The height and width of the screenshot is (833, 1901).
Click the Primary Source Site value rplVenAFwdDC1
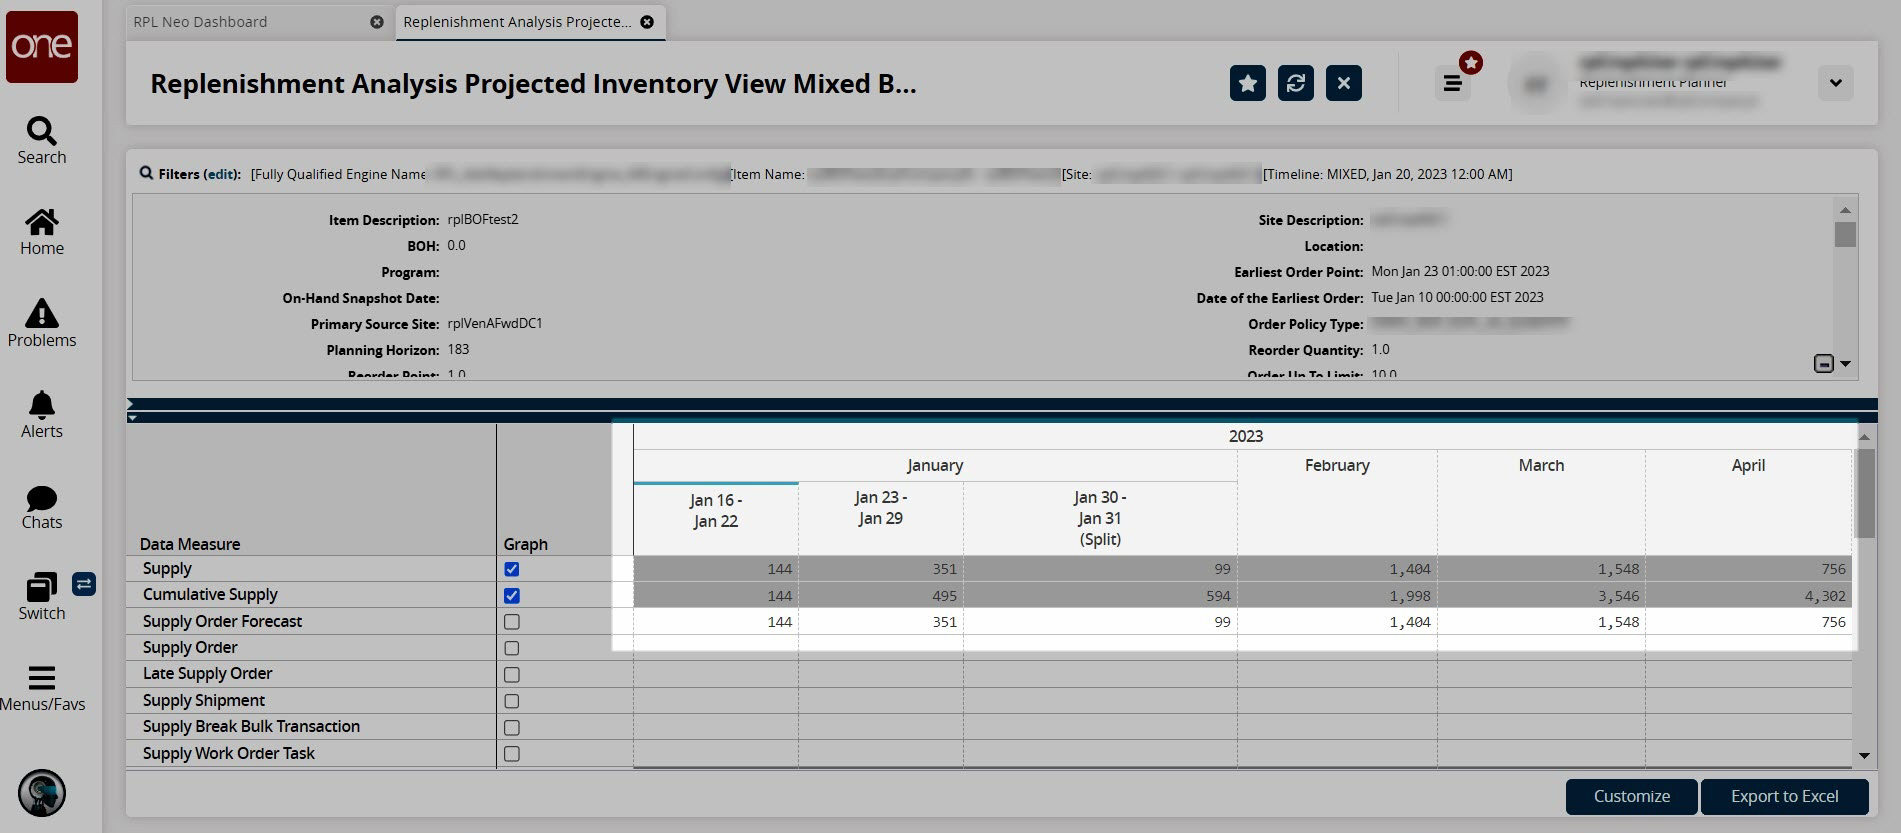(495, 324)
